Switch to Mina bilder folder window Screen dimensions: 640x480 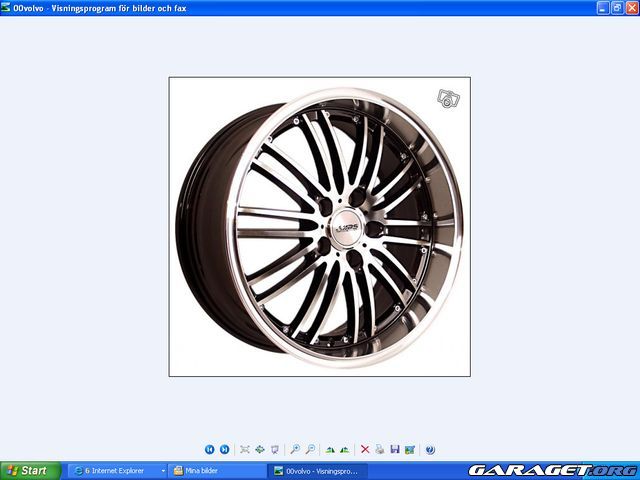(217, 471)
